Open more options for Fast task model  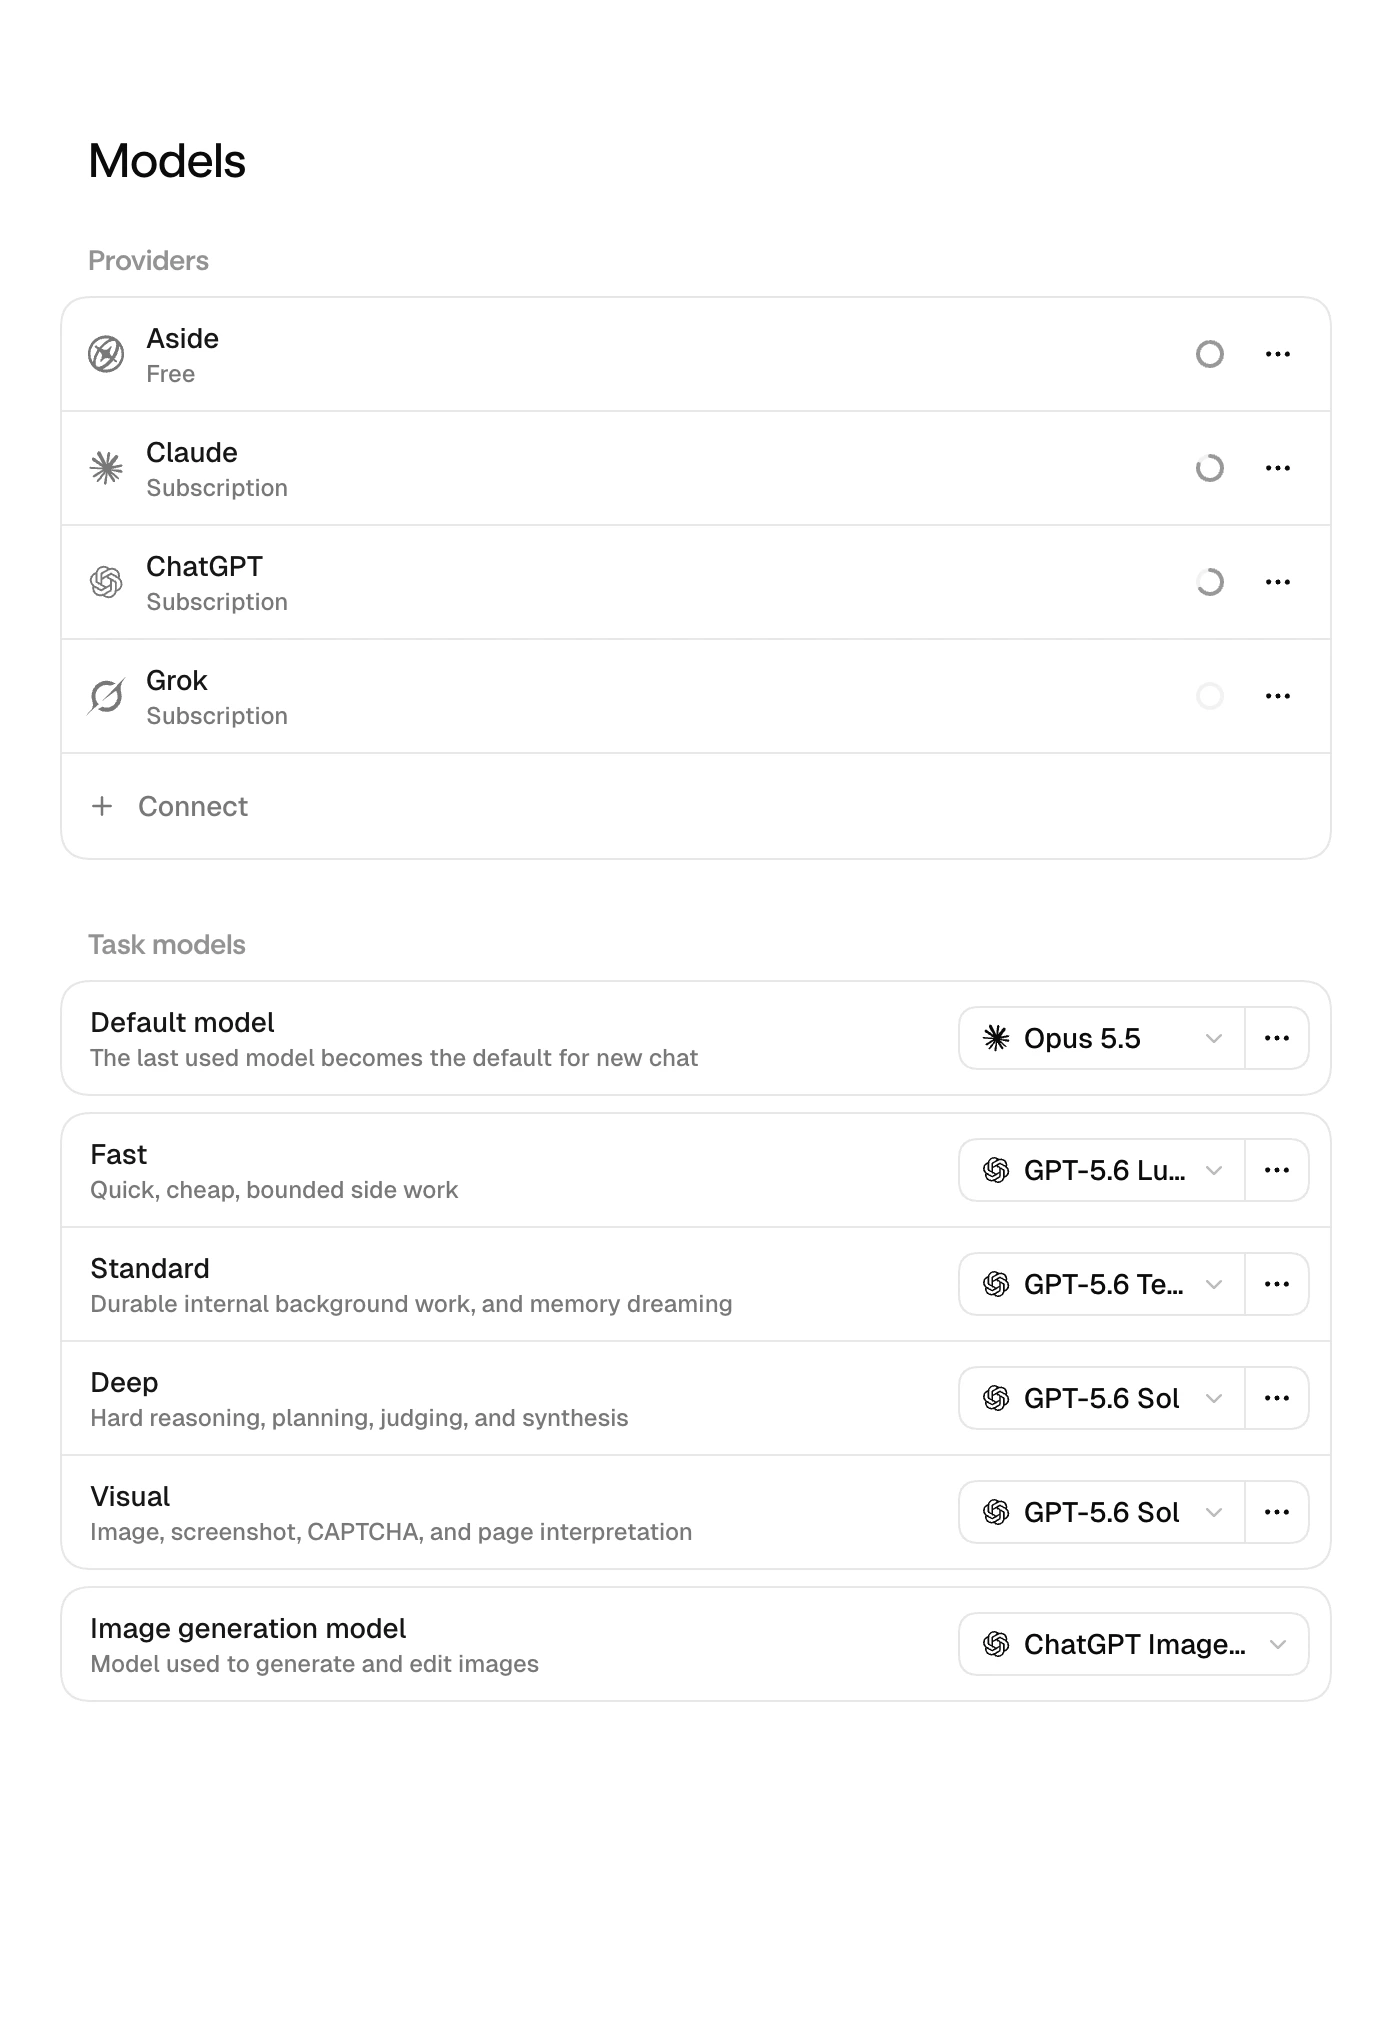click(1277, 1170)
